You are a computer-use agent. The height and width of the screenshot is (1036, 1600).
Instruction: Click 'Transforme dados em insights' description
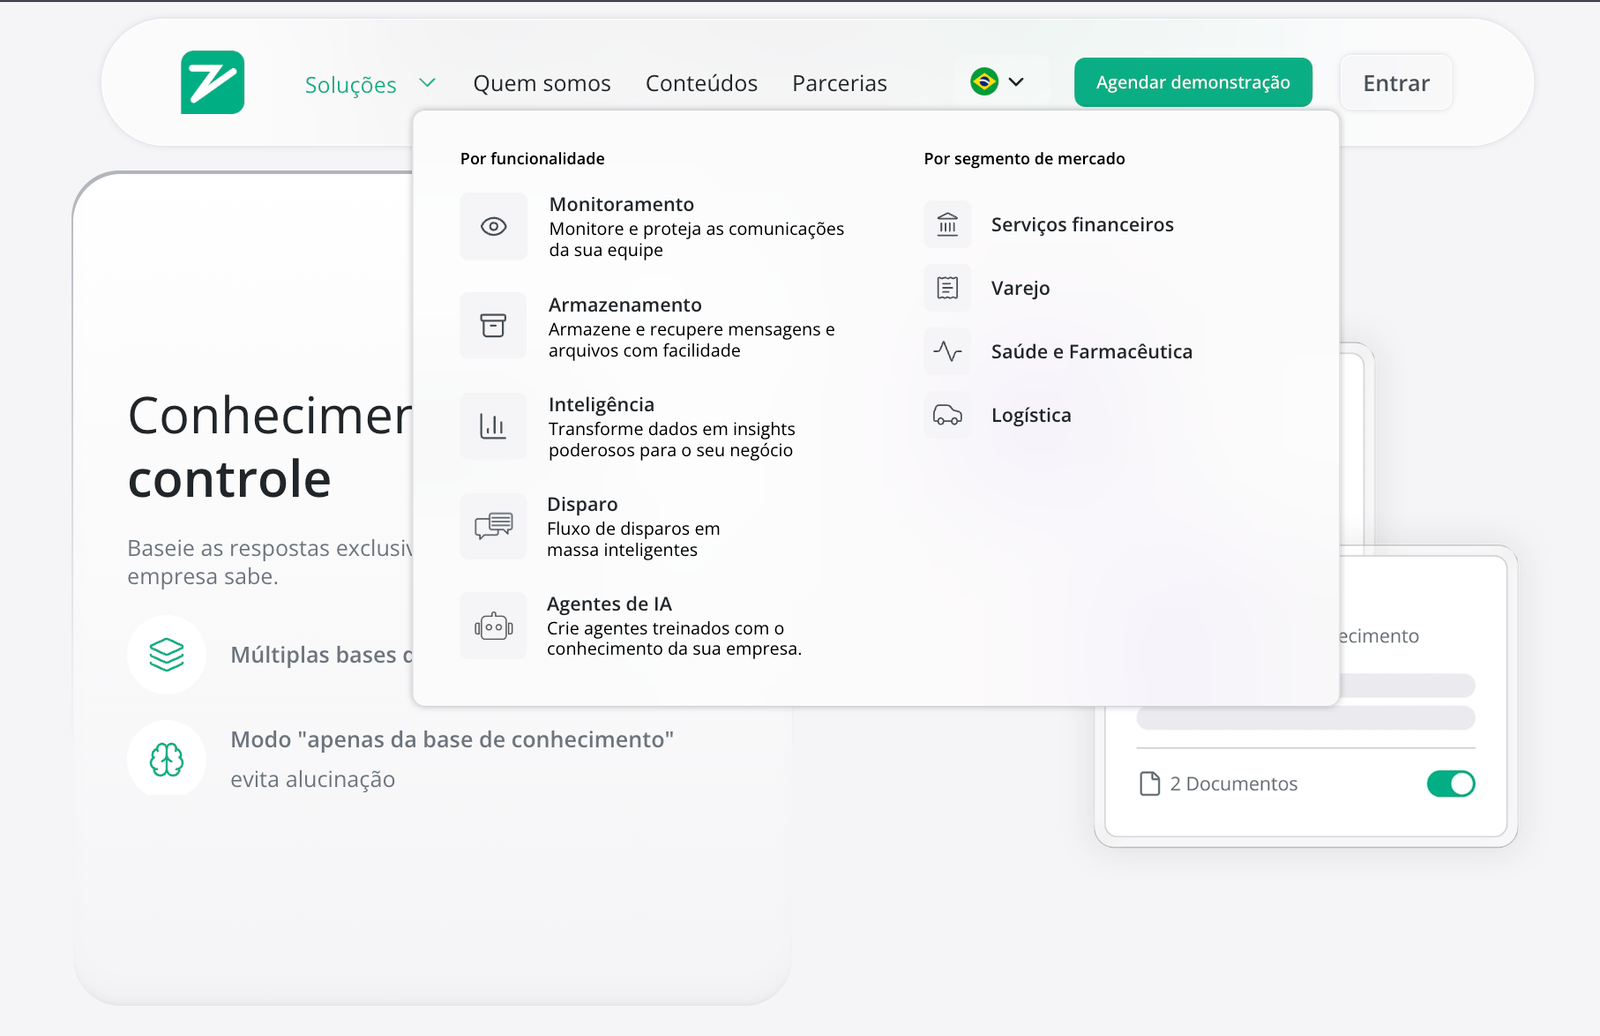(x=672, y=440)
